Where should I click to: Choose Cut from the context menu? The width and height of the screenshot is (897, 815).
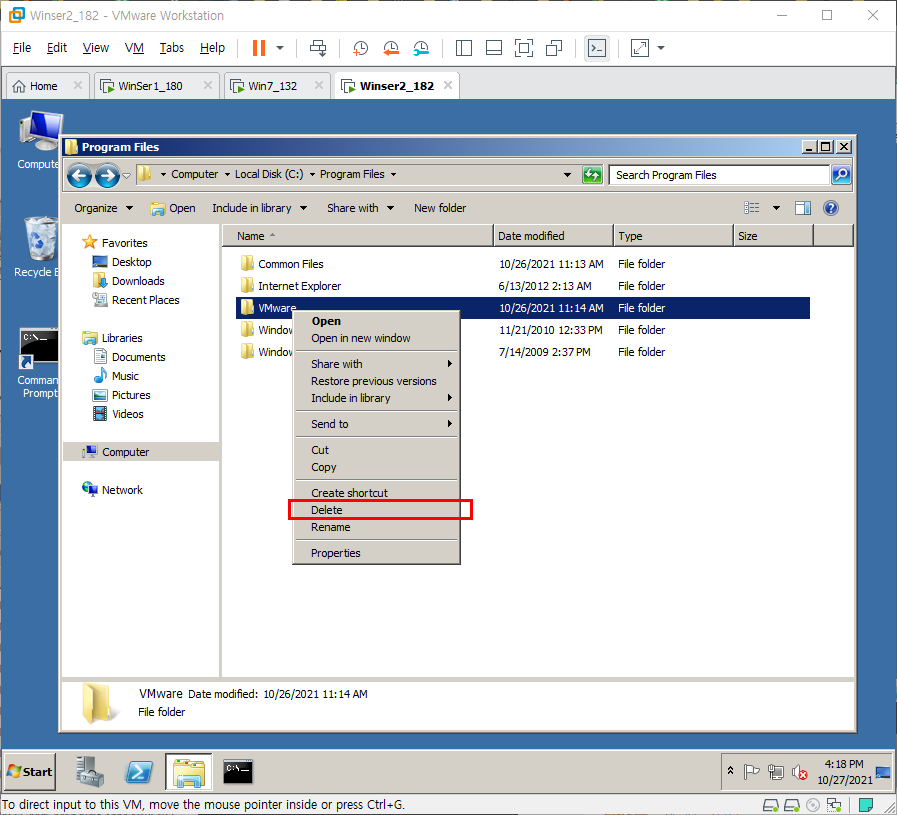(376, 450)
